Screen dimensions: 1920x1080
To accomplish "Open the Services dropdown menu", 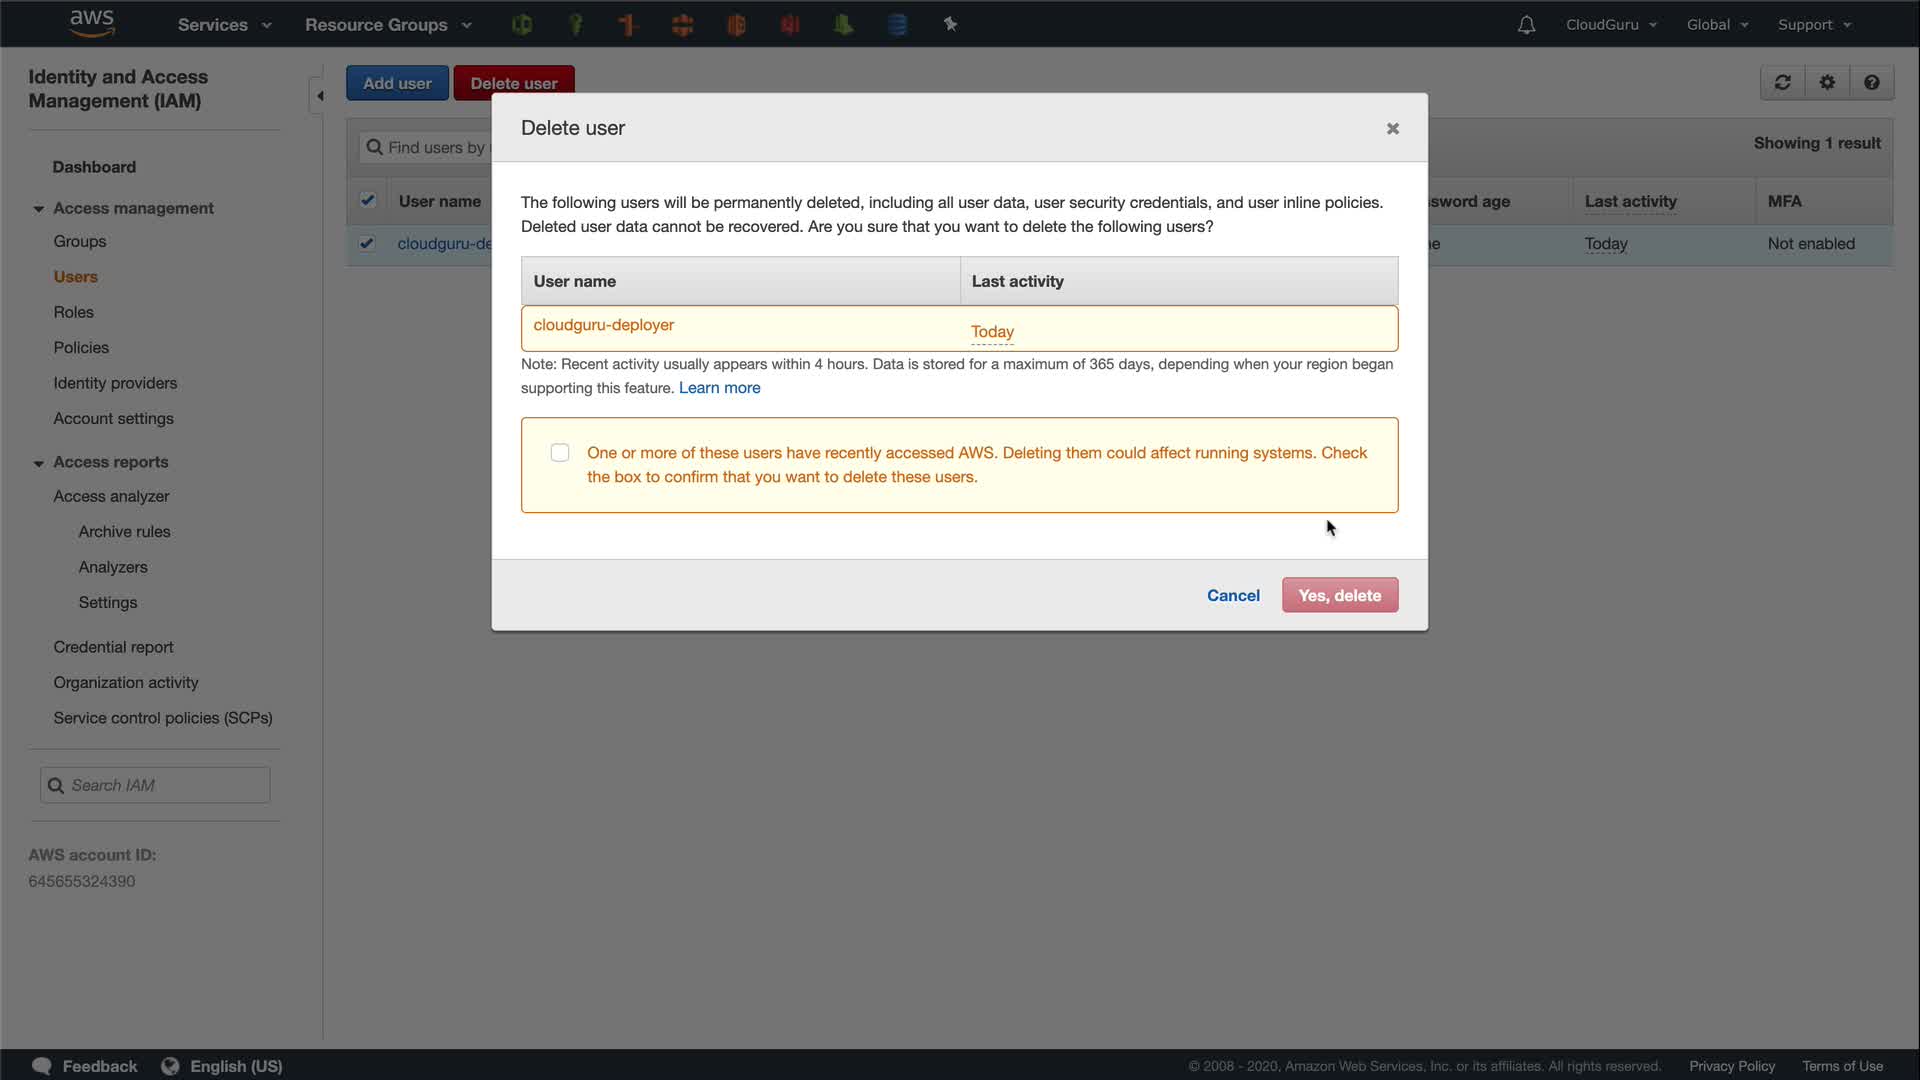I will [224, 25].
